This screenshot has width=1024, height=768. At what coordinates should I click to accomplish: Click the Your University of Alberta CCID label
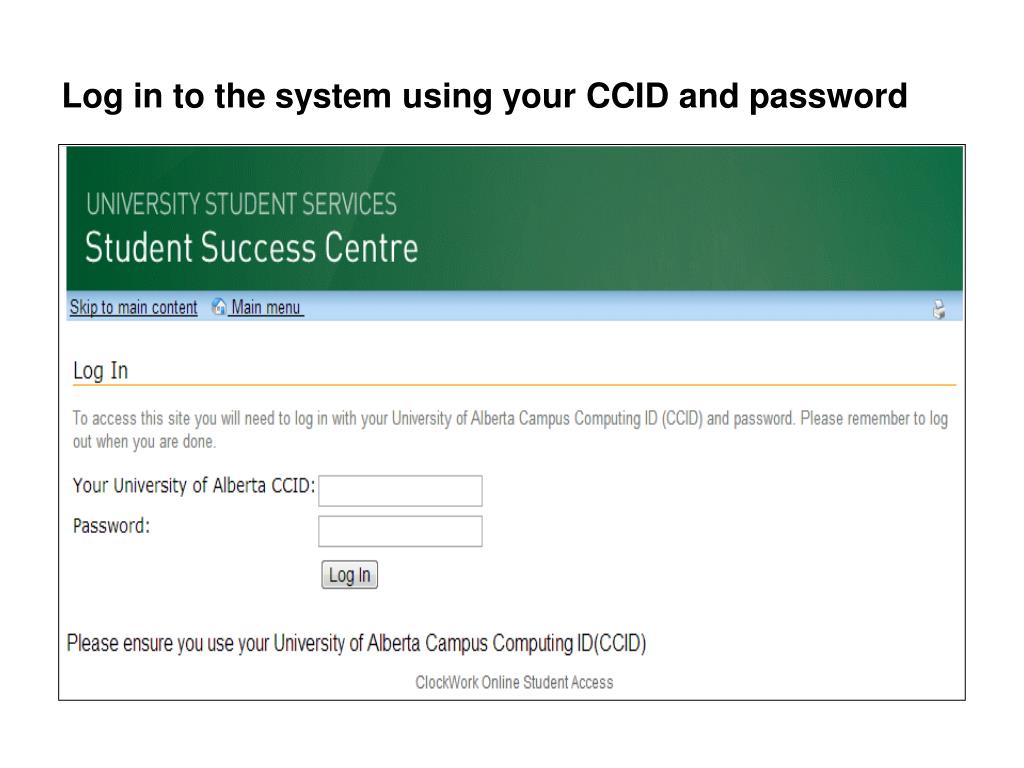[194, 486]
